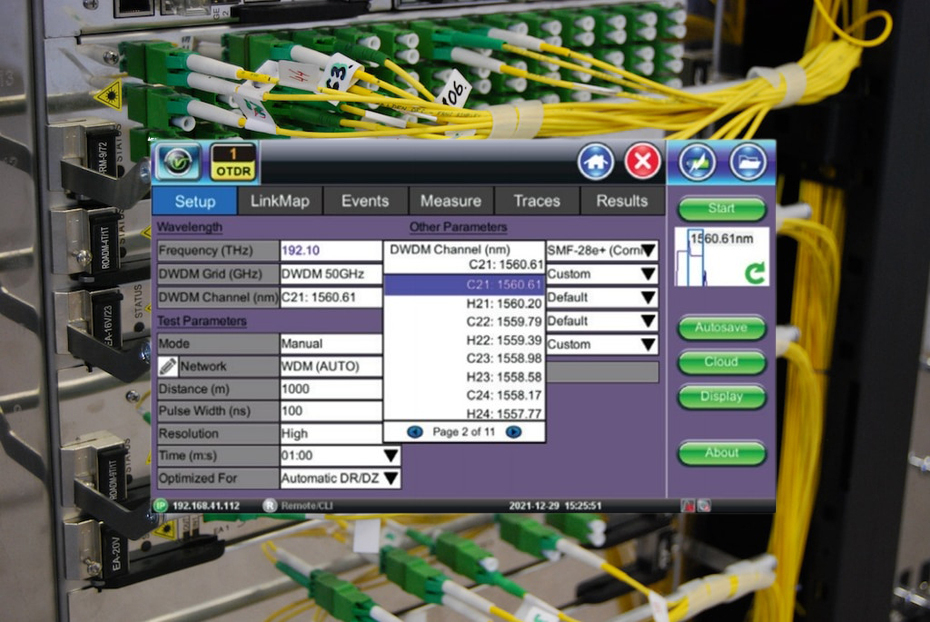930x622 pixels.
Task: Click the Pulse Width value field
Action: 330,411
